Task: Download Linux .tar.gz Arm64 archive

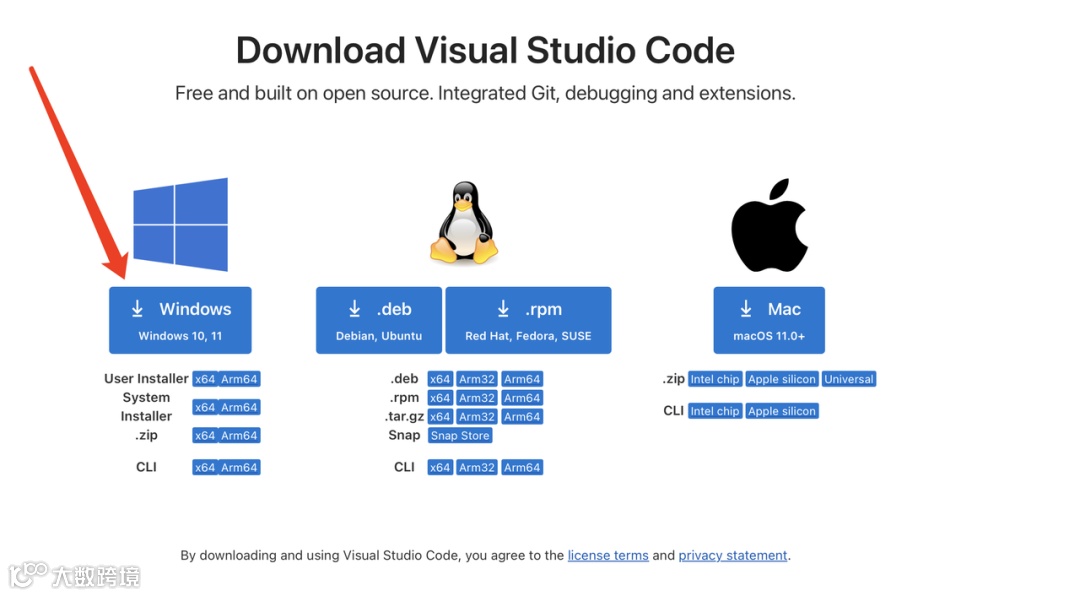Action: pos(522,417)
